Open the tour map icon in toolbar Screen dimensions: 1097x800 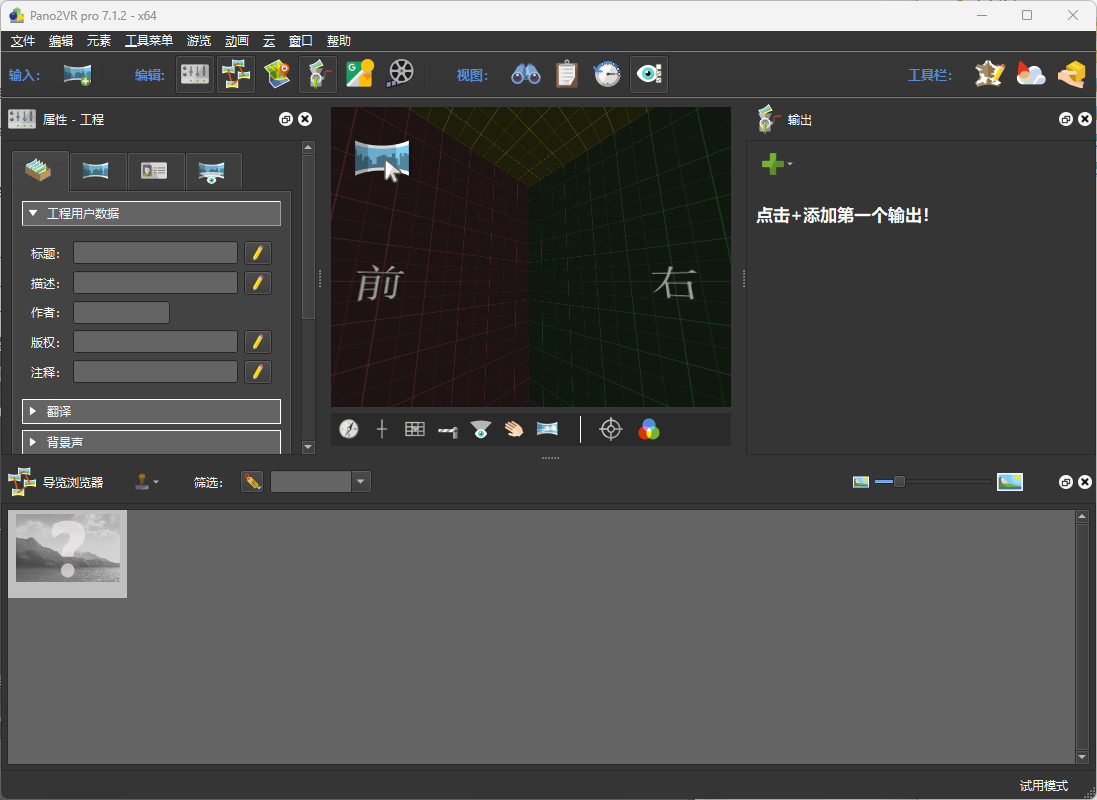coord(277,74)
